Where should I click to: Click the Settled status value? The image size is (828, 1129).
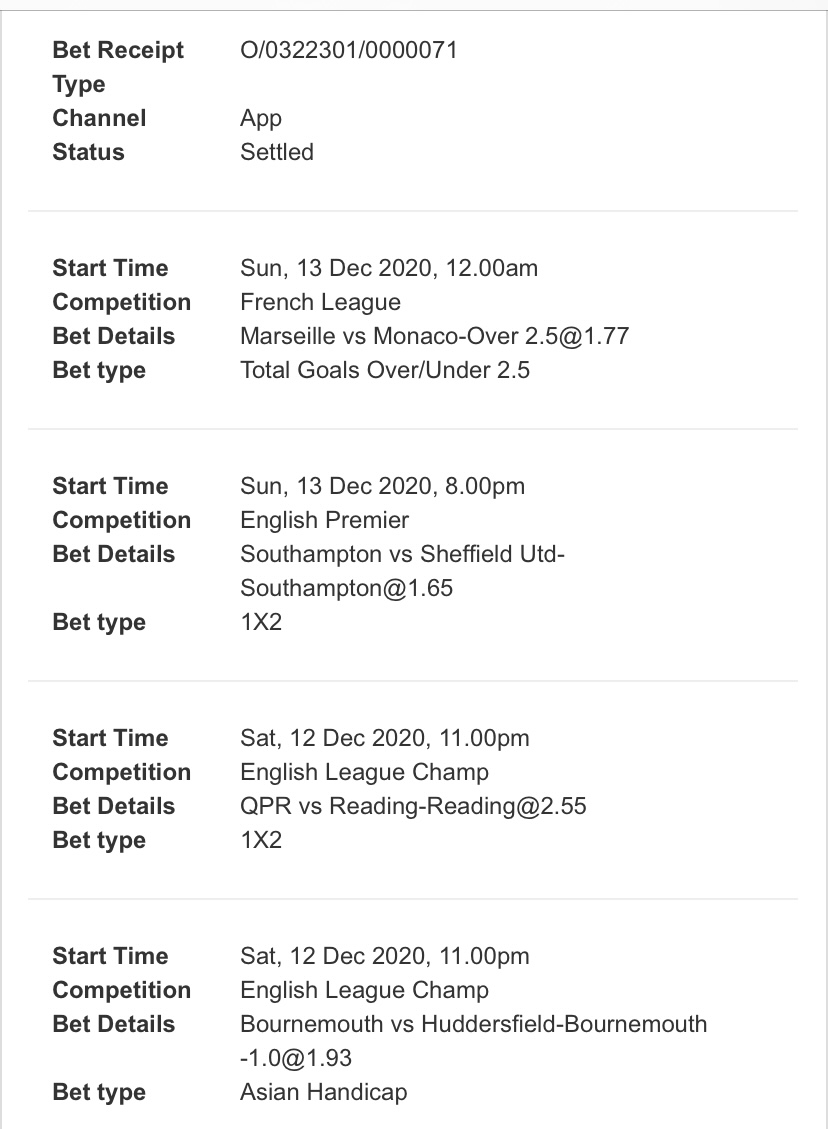[276, 152]
